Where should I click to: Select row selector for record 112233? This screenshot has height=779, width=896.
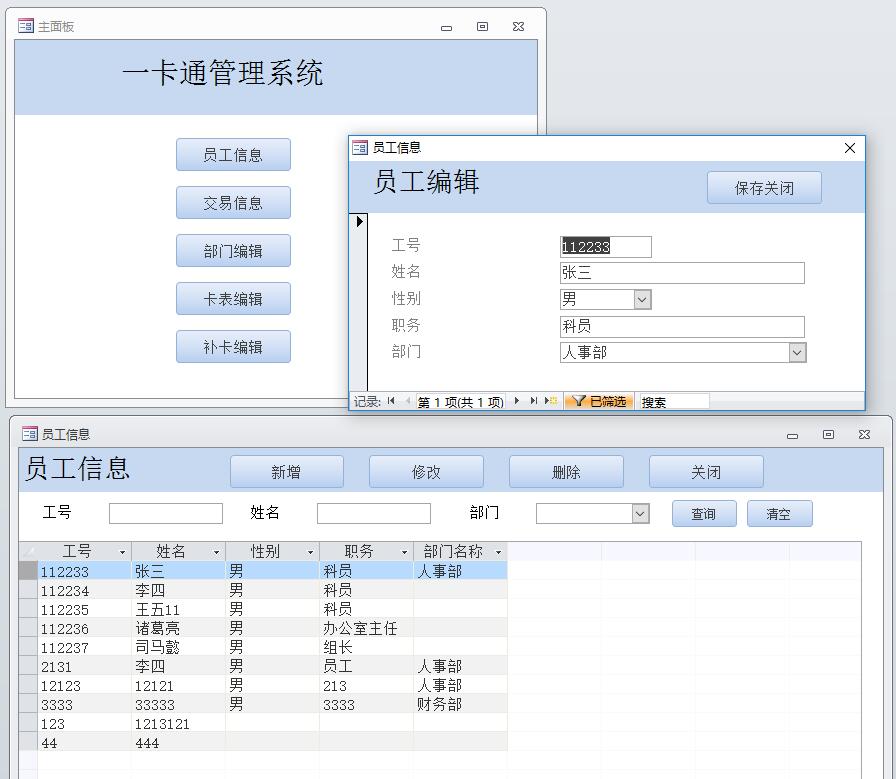point(28,570)
